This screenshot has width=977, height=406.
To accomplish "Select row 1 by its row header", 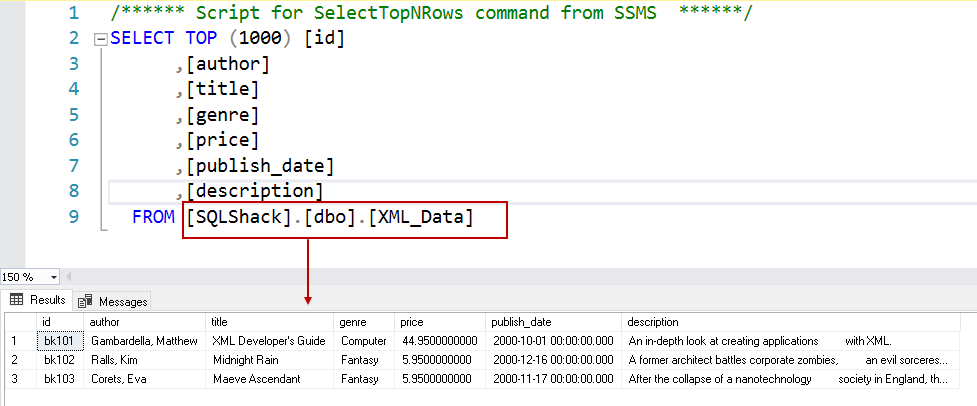I will pyautogui.click(x=17, y=341).
